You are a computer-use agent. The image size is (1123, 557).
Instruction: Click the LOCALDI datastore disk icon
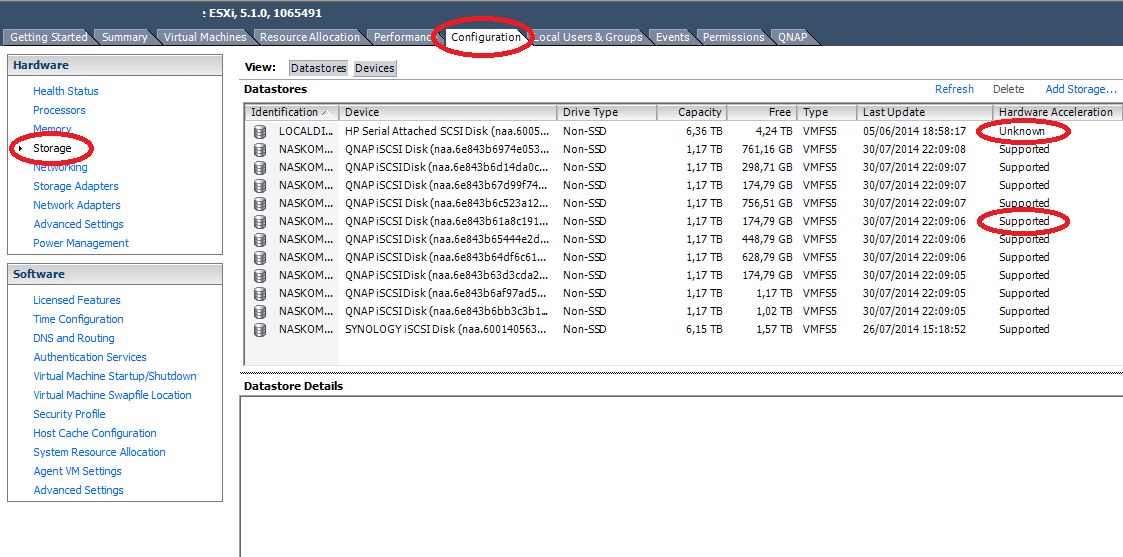[x=260, y=131]
